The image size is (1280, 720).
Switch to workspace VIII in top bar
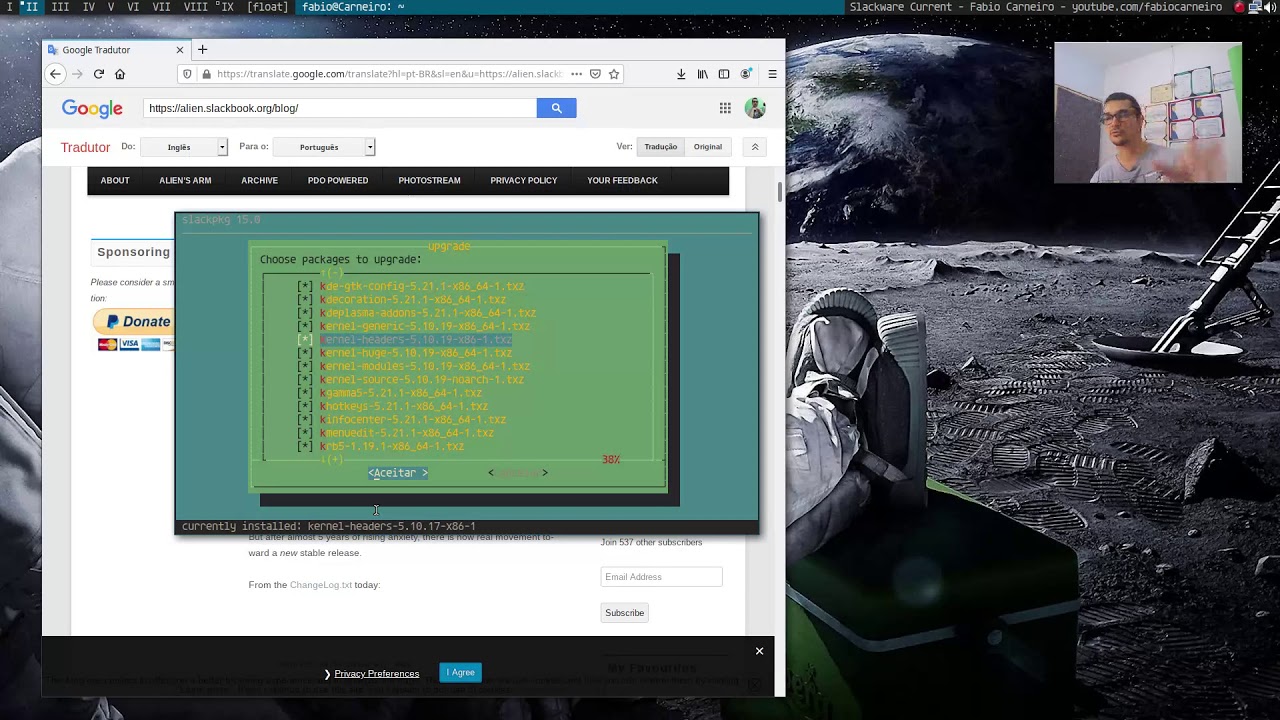pyautogui.click(x=195, y=7)
